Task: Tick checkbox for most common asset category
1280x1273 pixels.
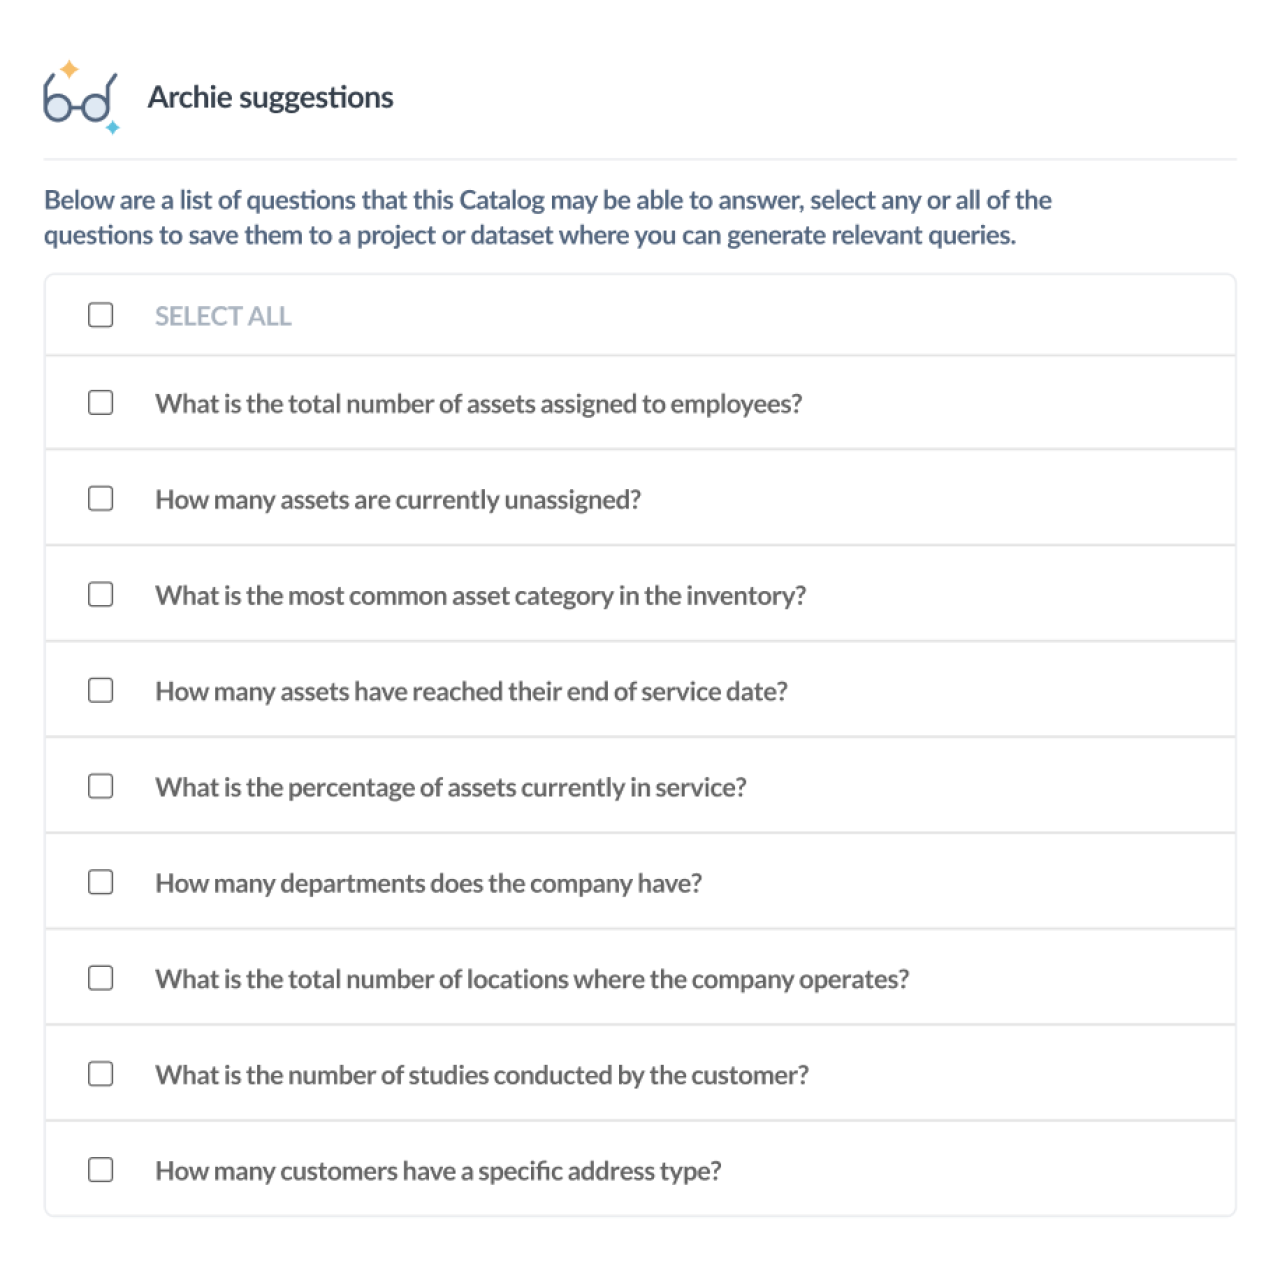Action: (x=100, y=594)
